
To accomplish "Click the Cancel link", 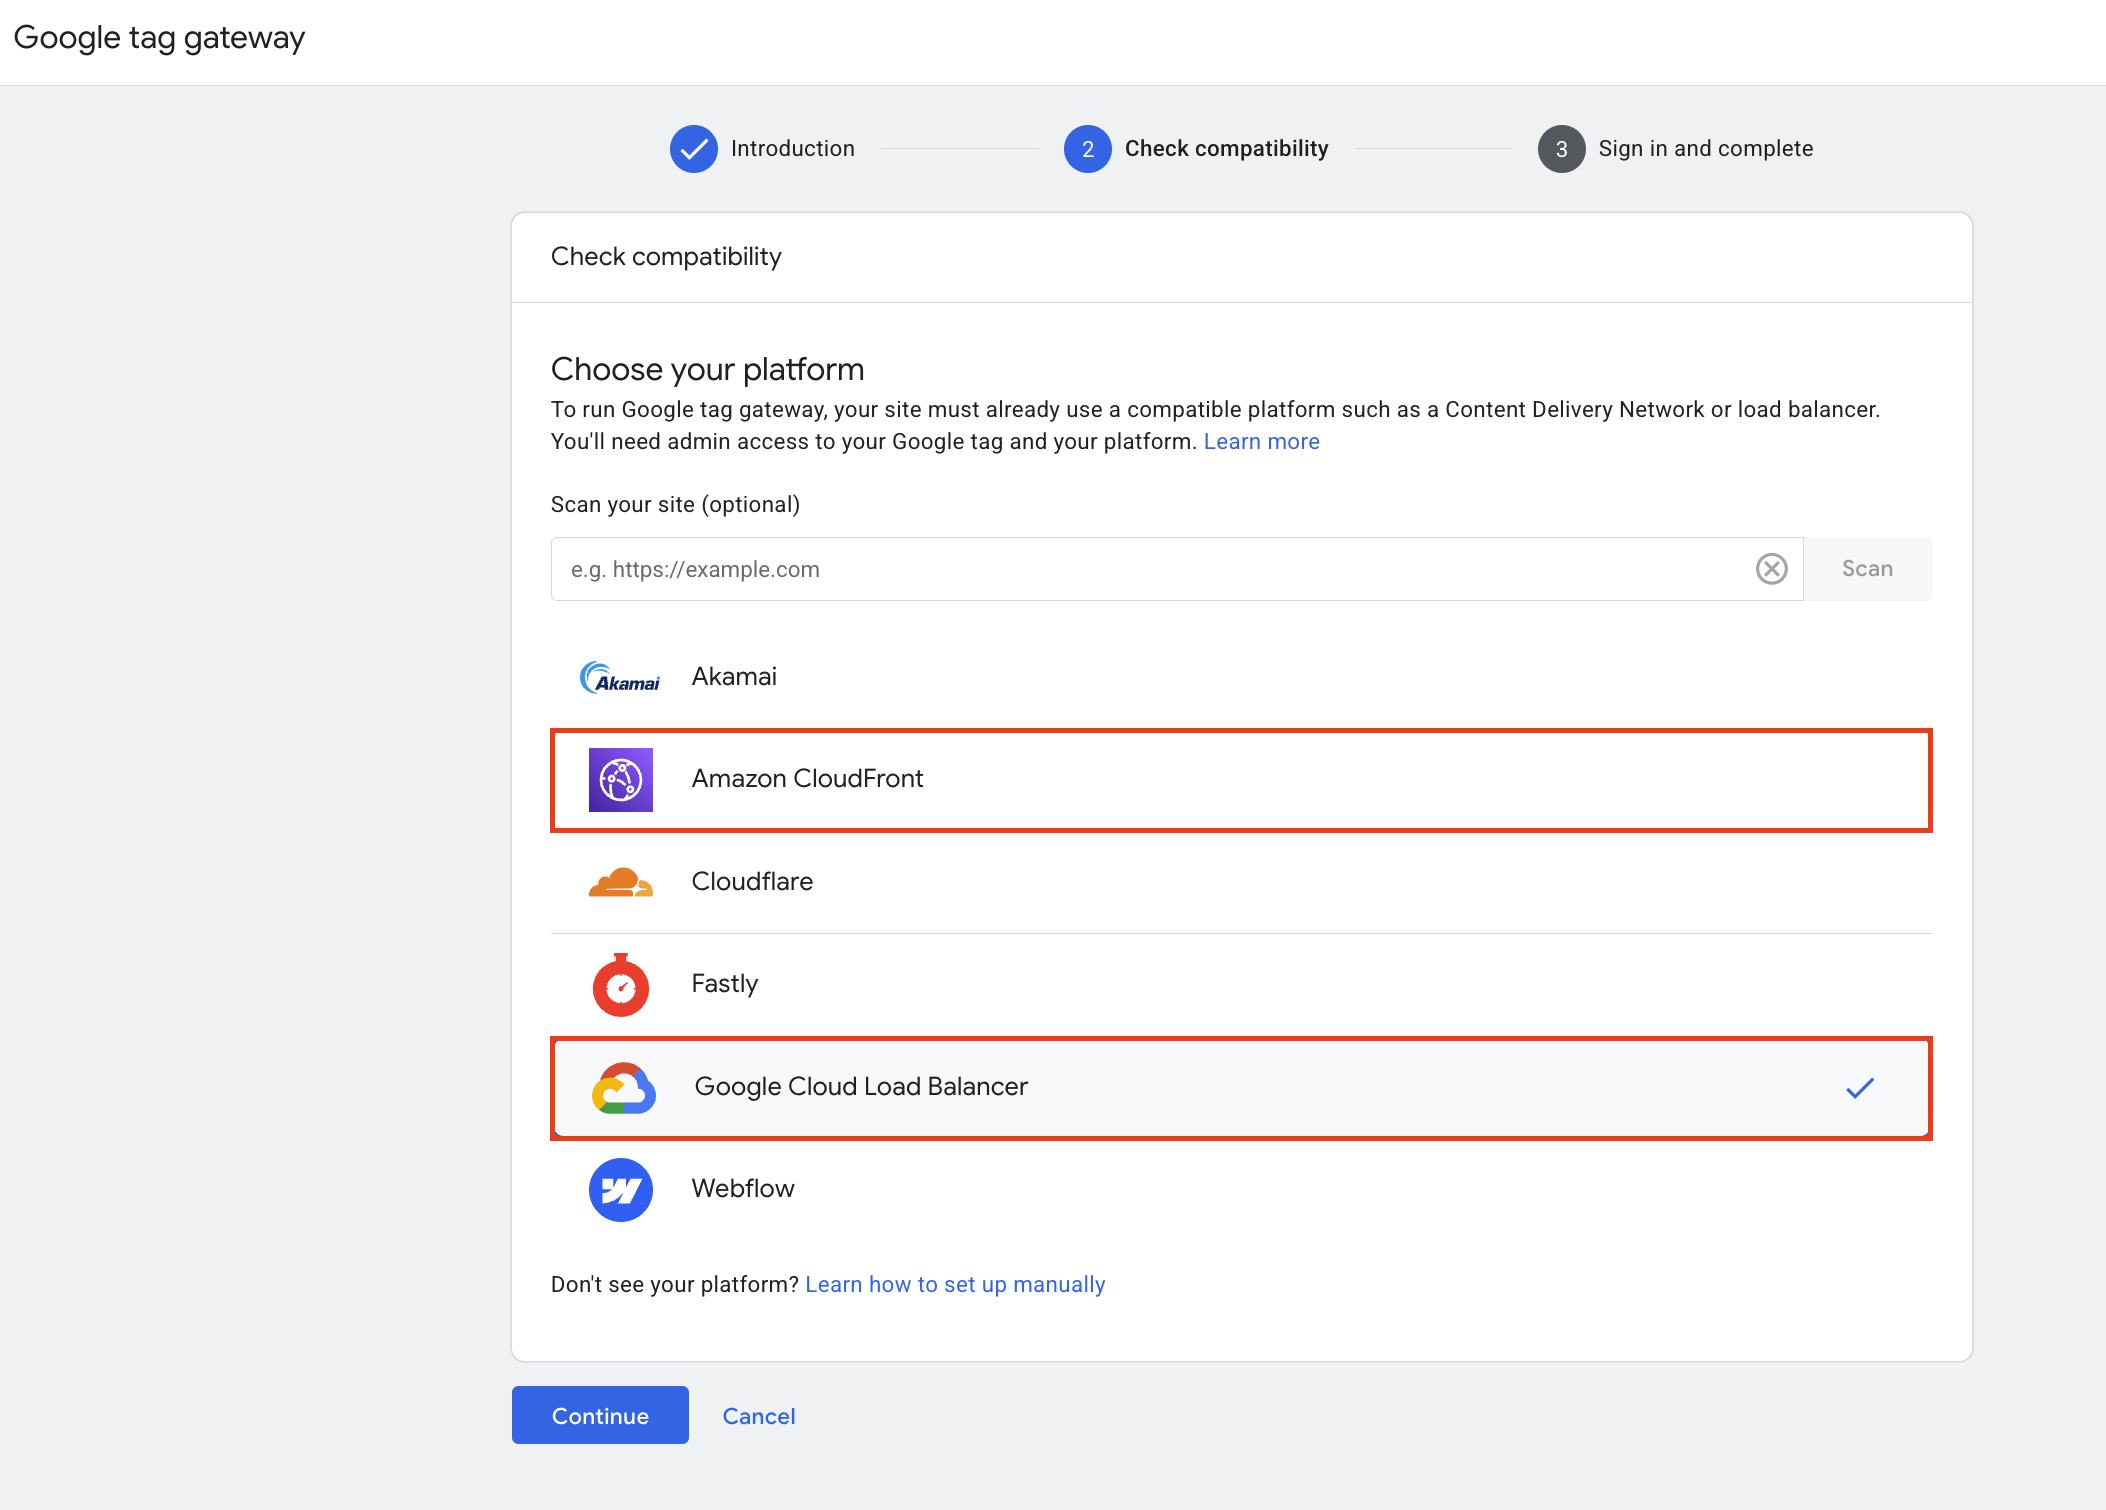I will tap(759, 1416).
